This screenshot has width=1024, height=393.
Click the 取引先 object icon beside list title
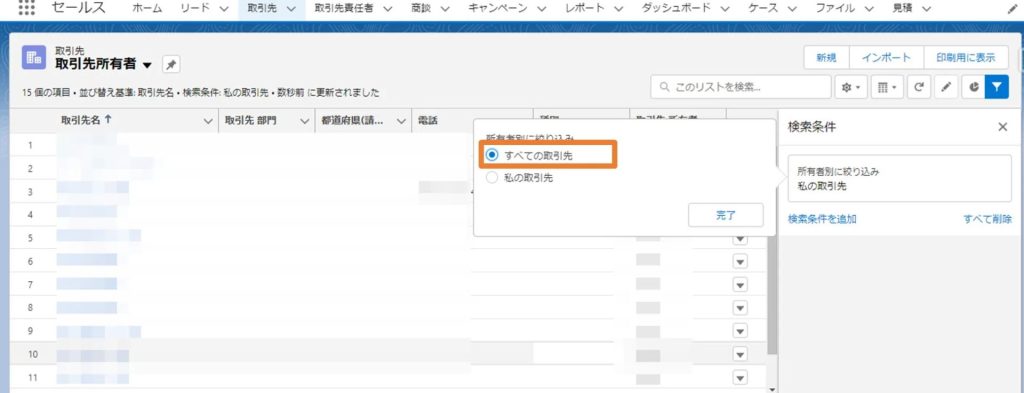(x=34, y=57)
